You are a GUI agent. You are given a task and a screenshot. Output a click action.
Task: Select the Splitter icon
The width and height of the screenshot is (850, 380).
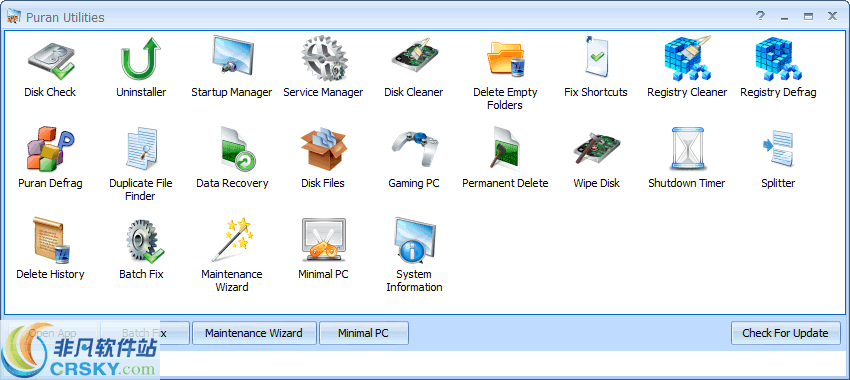778,148
